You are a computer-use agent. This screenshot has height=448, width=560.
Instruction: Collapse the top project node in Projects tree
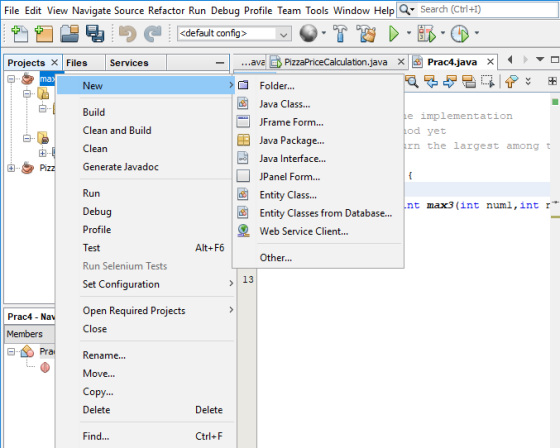point(11,79)
